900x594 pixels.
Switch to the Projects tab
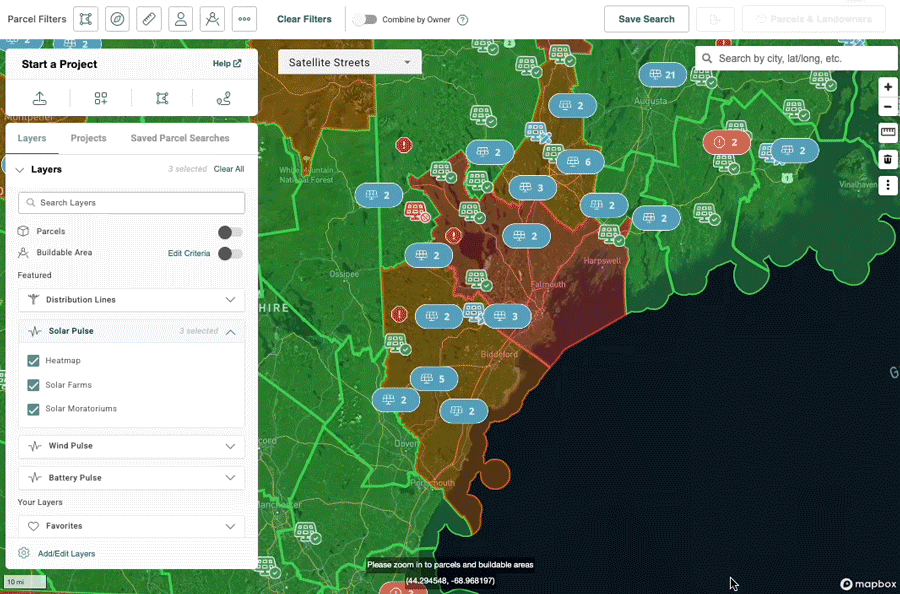point(88,138)
